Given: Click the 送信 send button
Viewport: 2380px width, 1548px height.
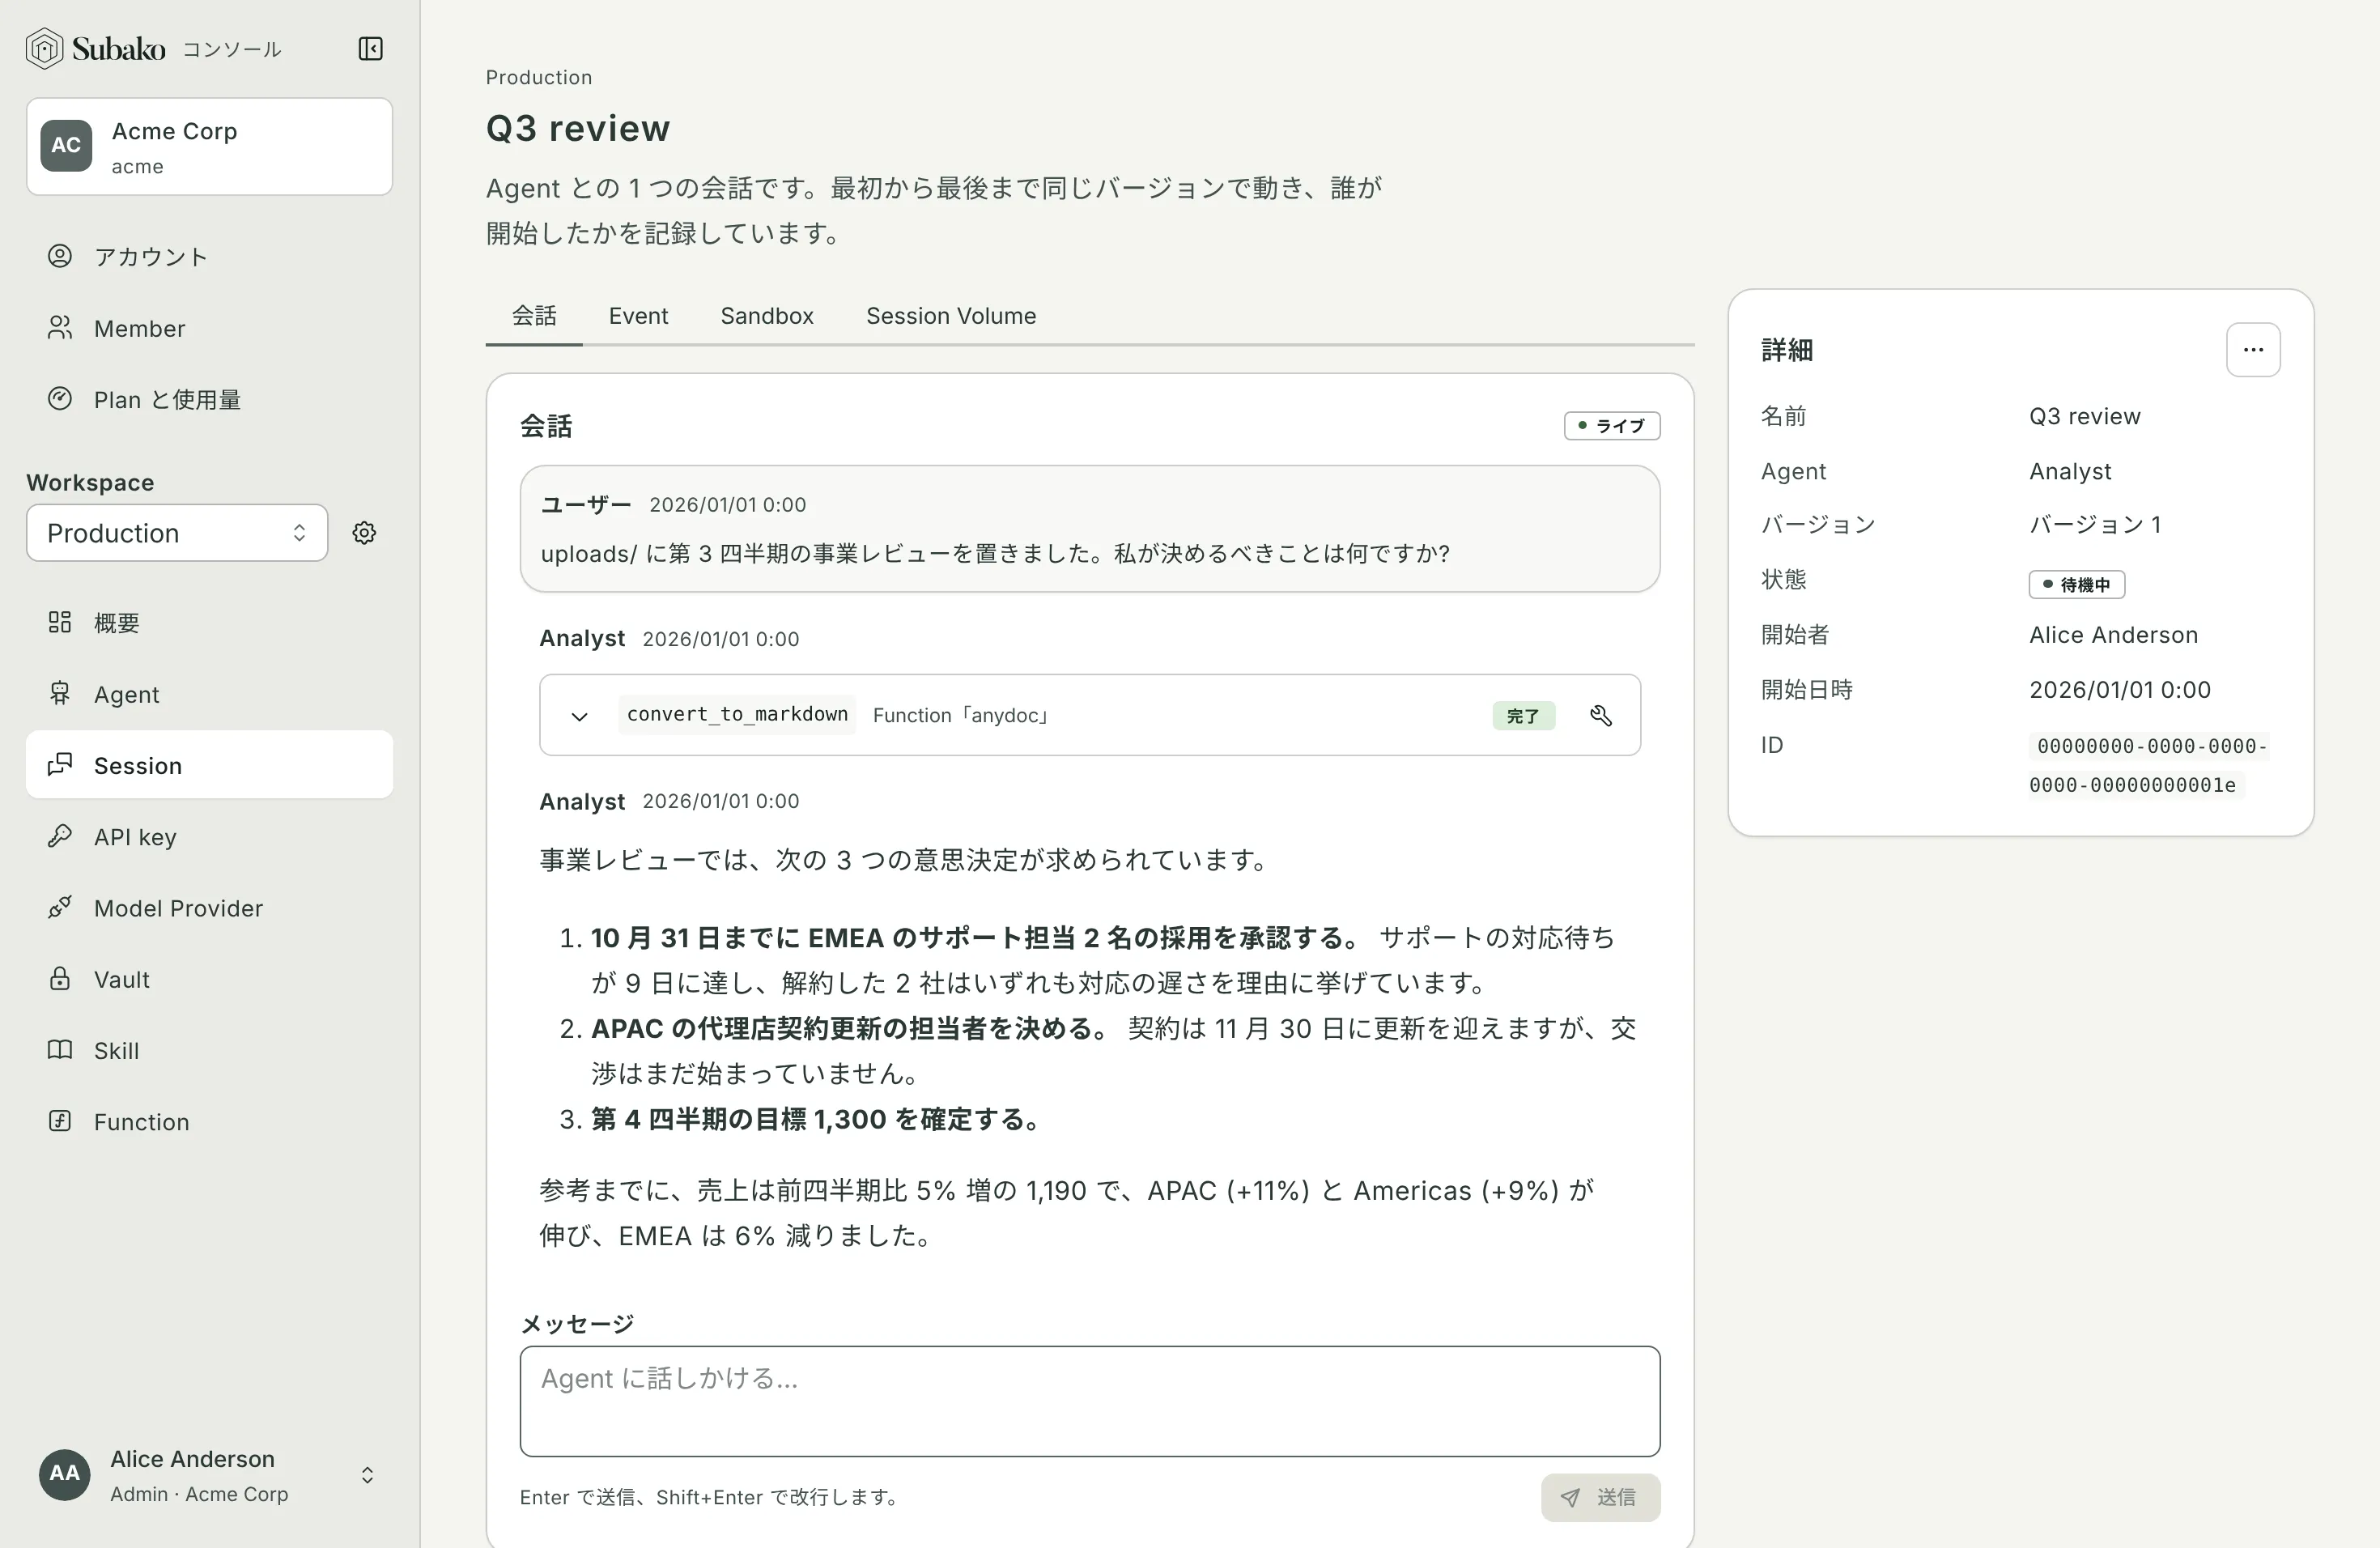Looking at the screenshot, I should tap(1600, 1497).
